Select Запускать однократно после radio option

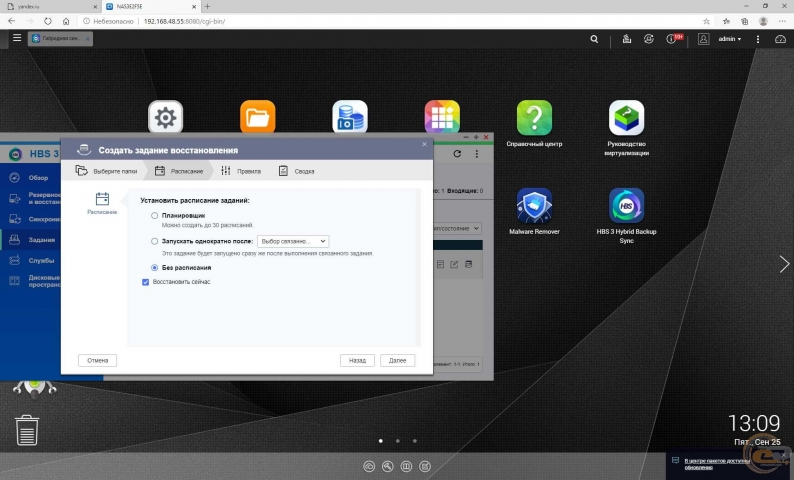154,241
